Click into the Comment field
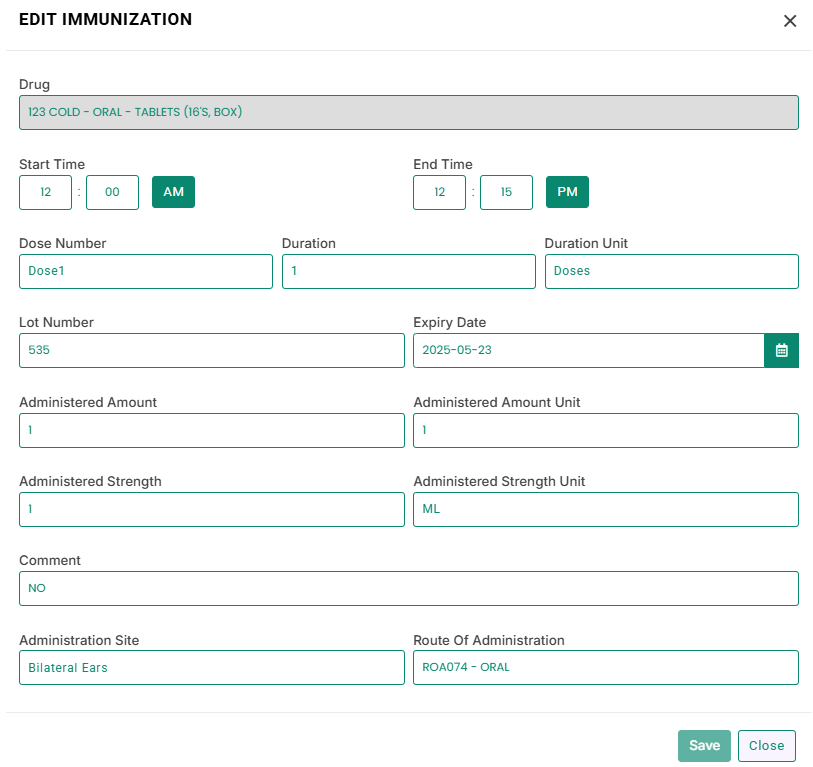 tap(409, 589)
